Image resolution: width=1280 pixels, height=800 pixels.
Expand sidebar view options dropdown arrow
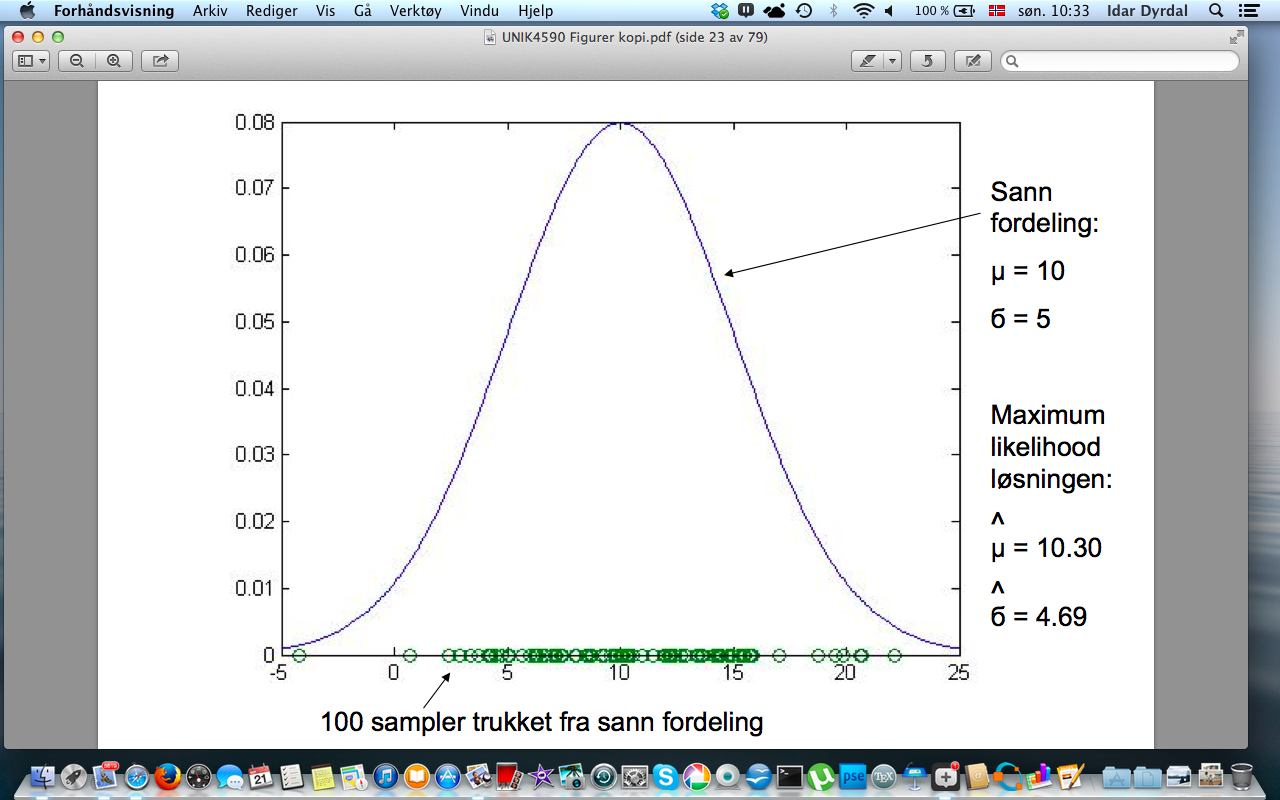(43, 61)
